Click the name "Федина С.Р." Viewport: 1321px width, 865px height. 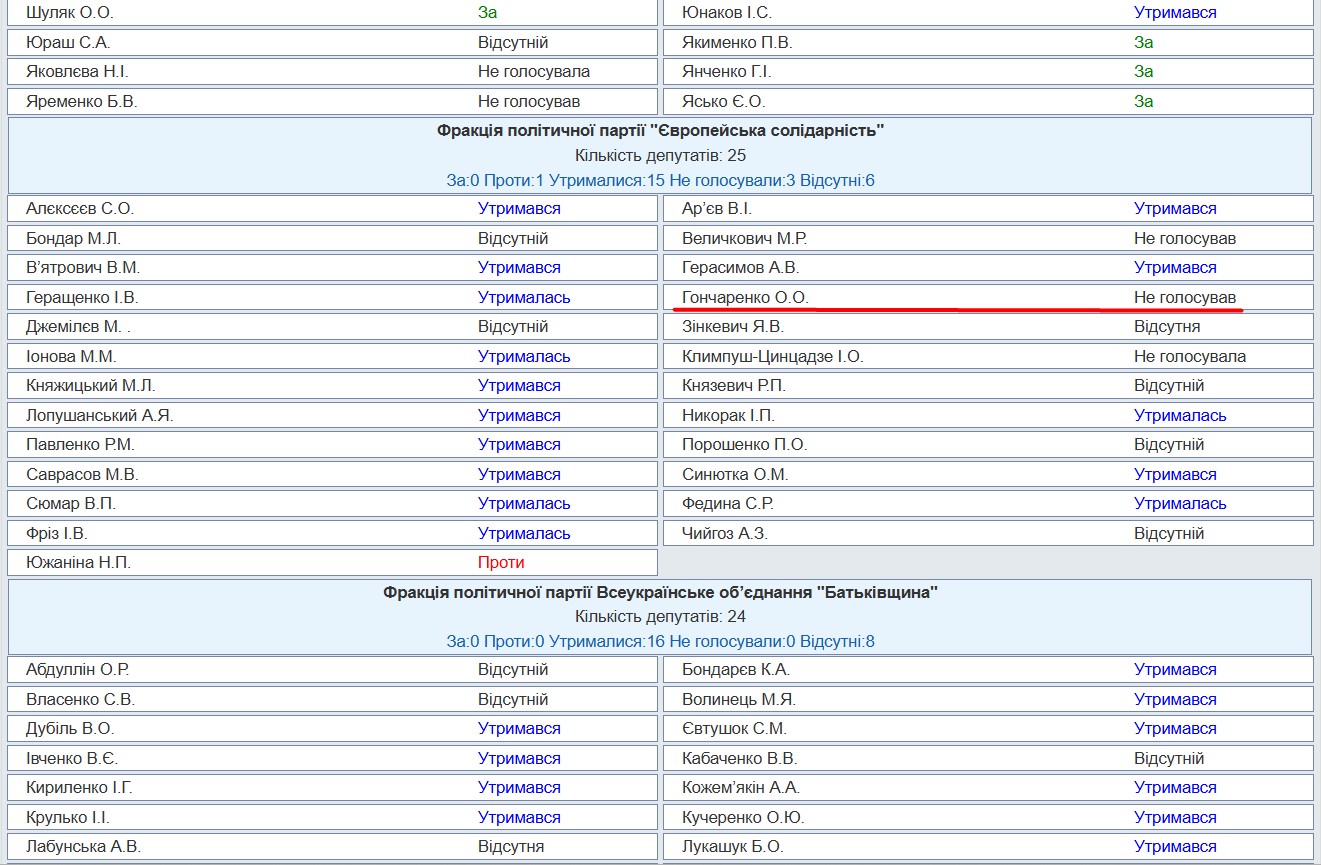click(728, 504)
